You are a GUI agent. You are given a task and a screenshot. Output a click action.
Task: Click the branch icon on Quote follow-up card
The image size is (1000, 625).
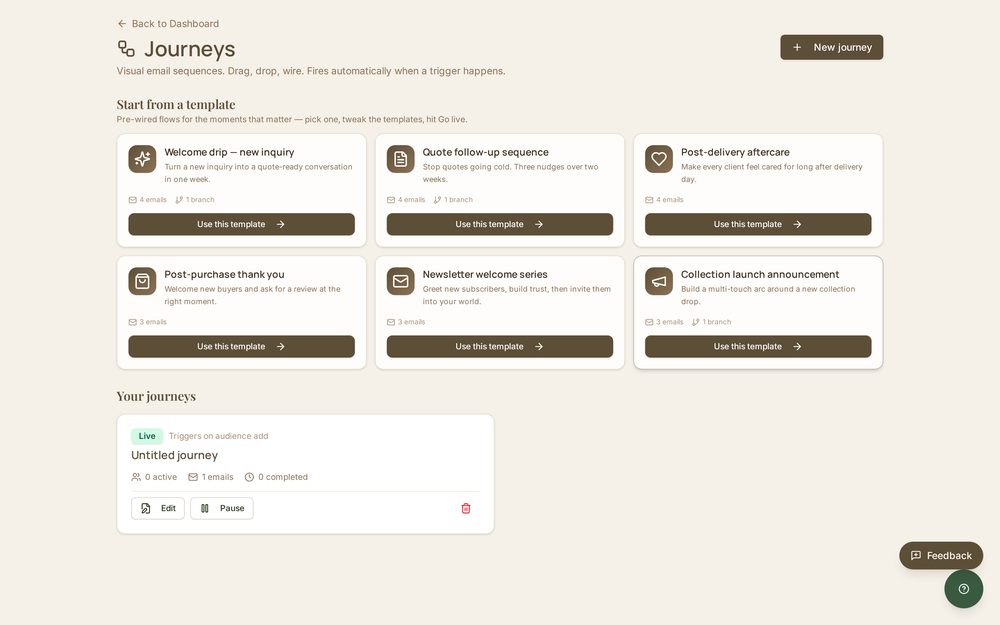[x=438, y=200]
